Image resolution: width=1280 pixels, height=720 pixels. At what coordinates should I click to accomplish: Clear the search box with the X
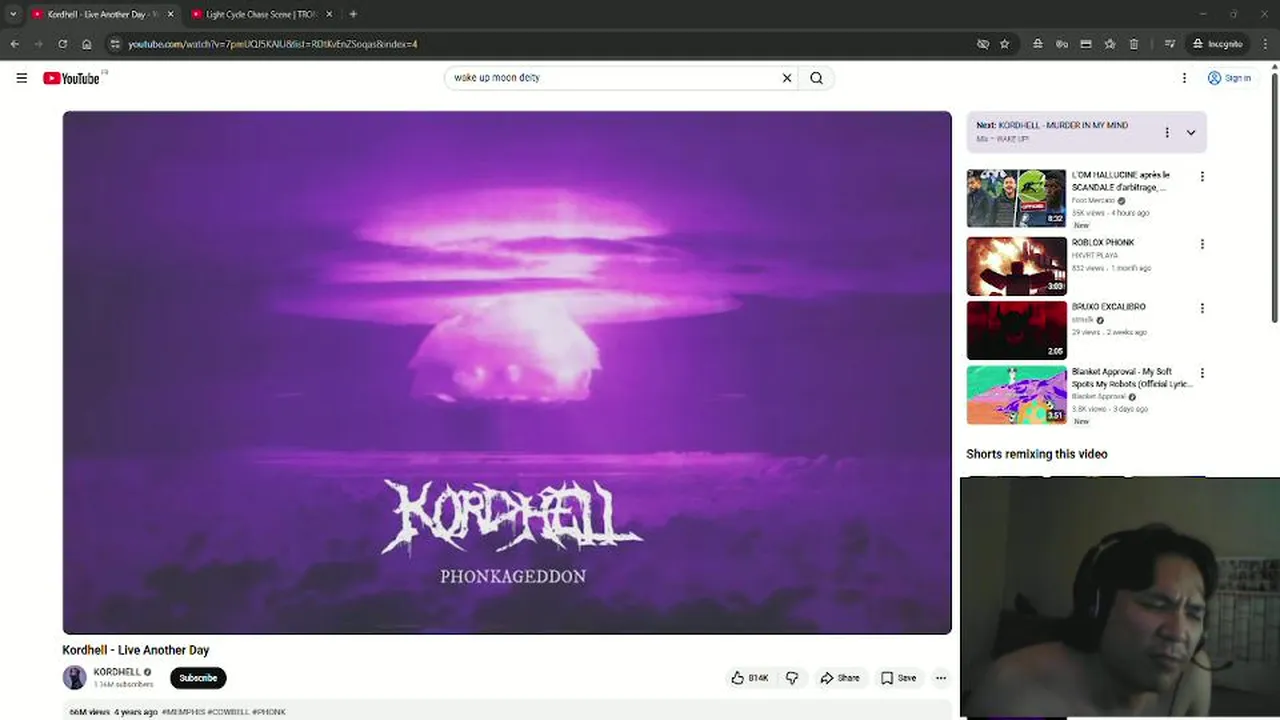[x=787, y=78]
